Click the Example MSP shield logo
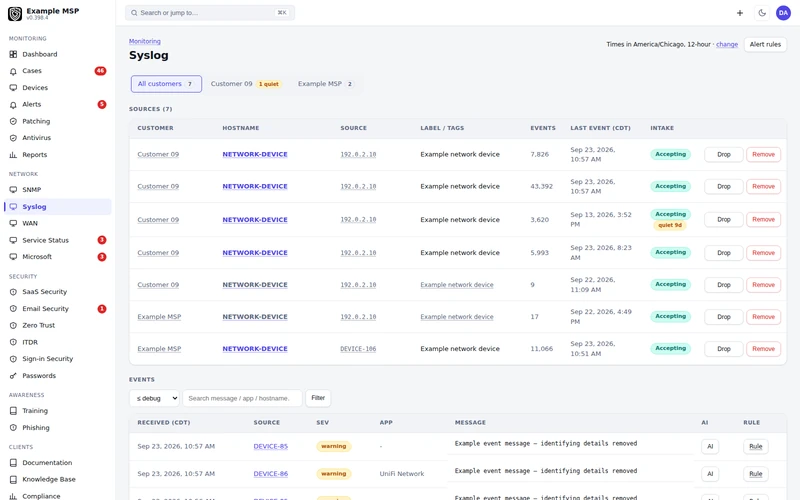This screenshot has width=800, height=500. [15, 14]
